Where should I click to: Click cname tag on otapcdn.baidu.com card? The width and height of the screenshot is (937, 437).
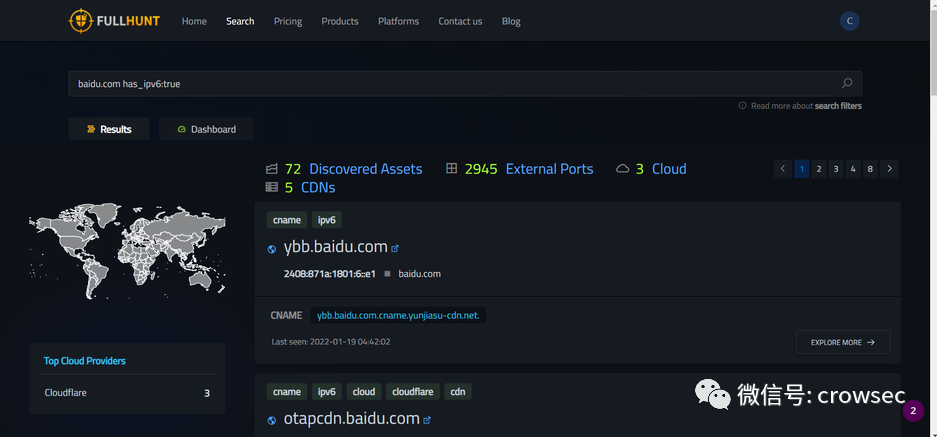click(287, 392)
